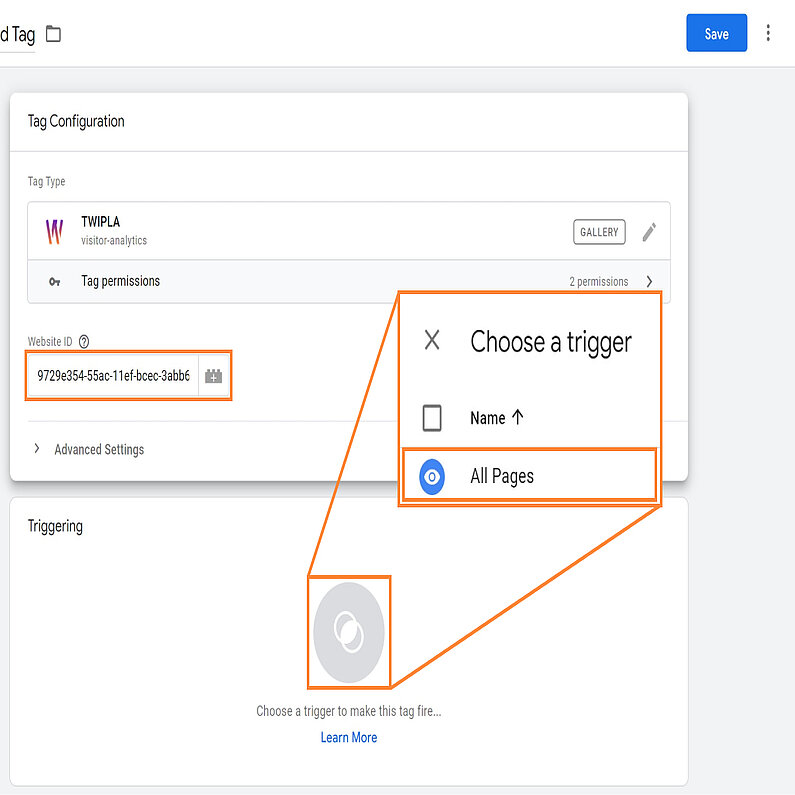Screen dimensions: 795x795
Task: Open the three-dot more options menu
Action: coord(768,33)
